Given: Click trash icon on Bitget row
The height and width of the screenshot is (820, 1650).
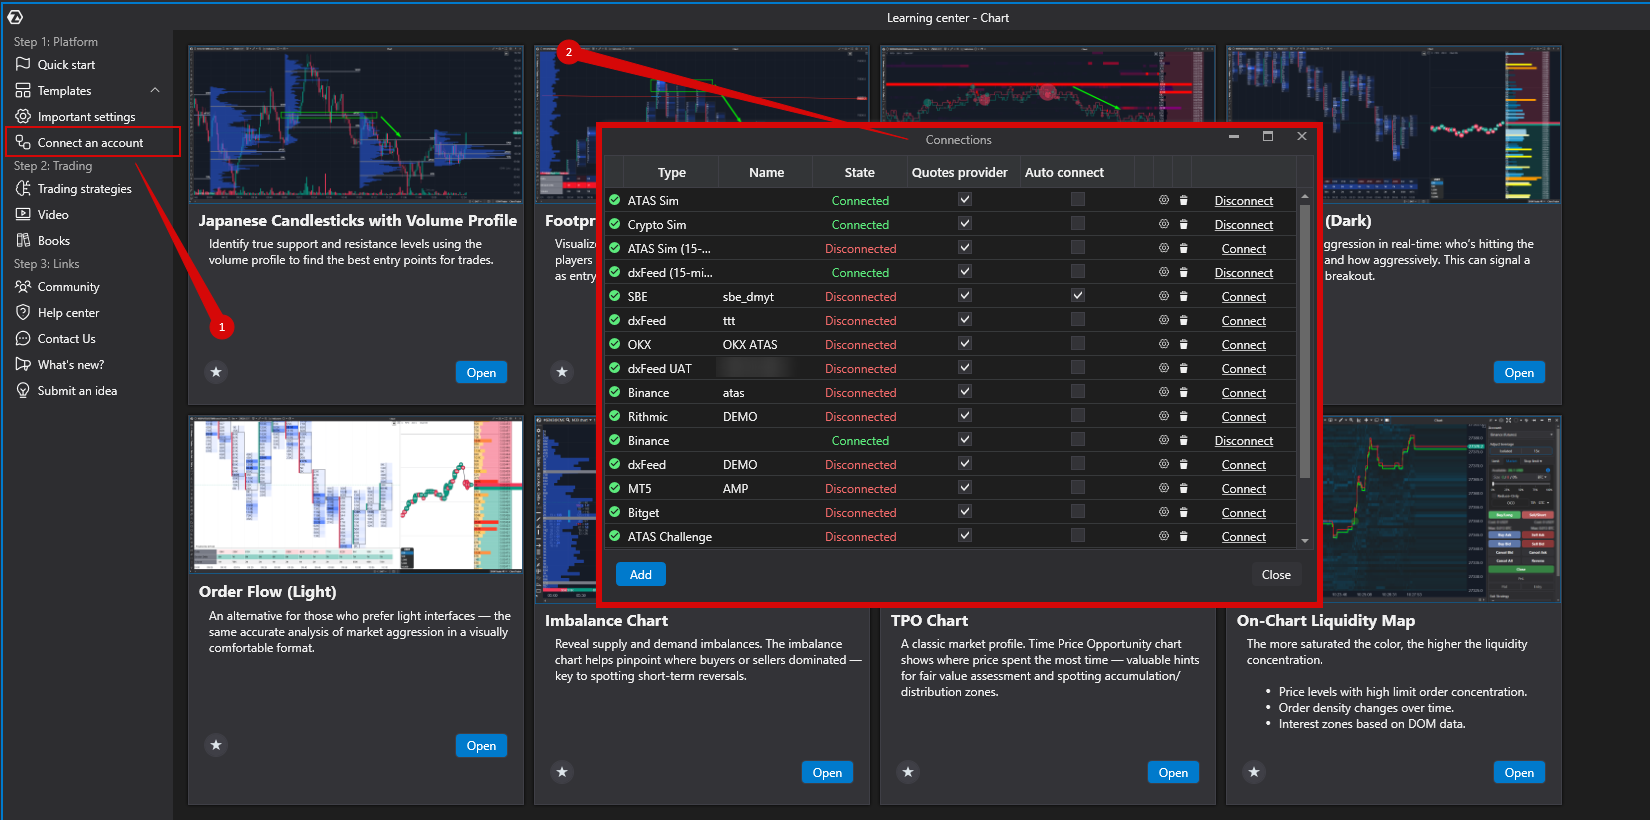Looking at the screenshot, I should click(1184, 512).
